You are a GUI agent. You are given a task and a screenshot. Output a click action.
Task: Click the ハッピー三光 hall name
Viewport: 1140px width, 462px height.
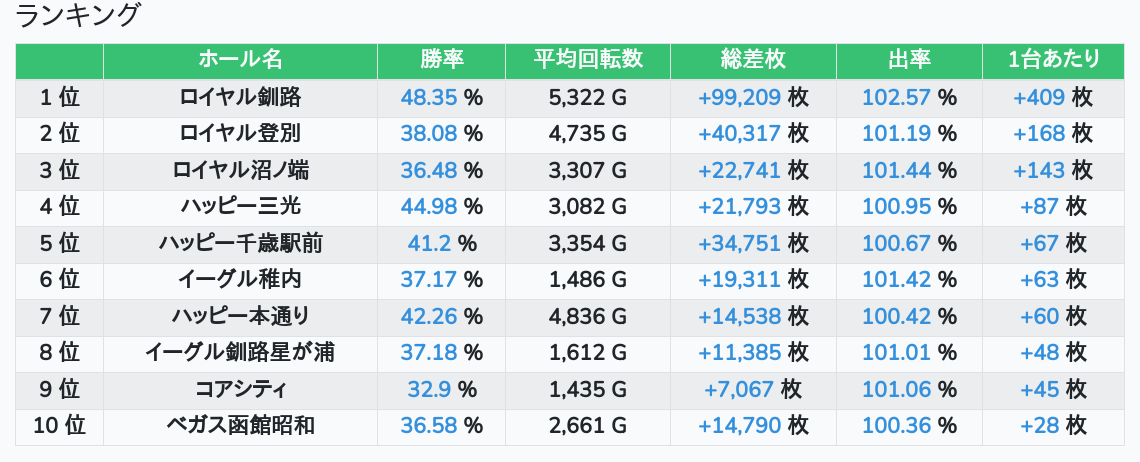click(x=240, y=206)
